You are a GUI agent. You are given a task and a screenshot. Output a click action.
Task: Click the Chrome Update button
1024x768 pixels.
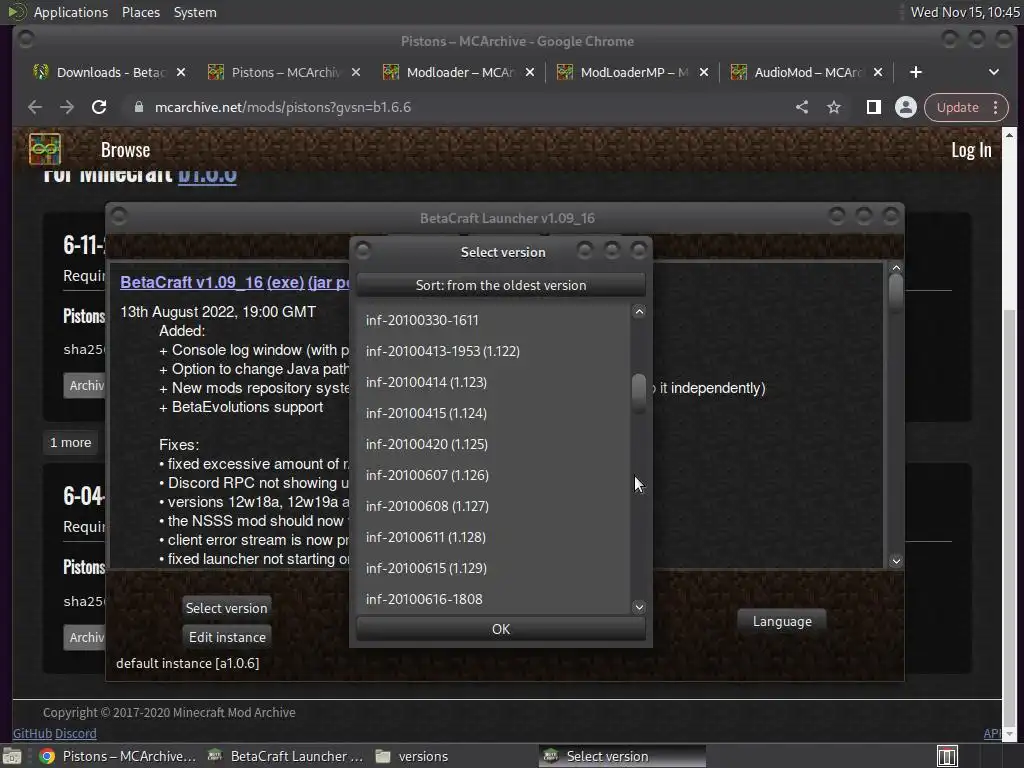(x=957, y=107)
